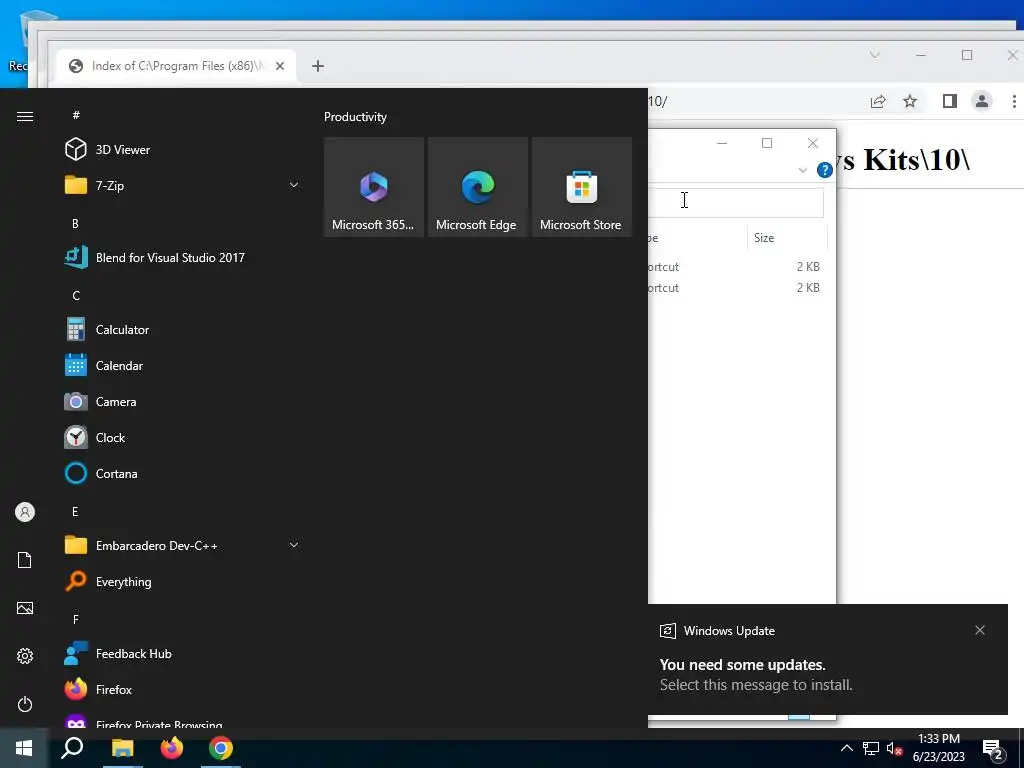Click the Explorer window search field

click(736, 201)
